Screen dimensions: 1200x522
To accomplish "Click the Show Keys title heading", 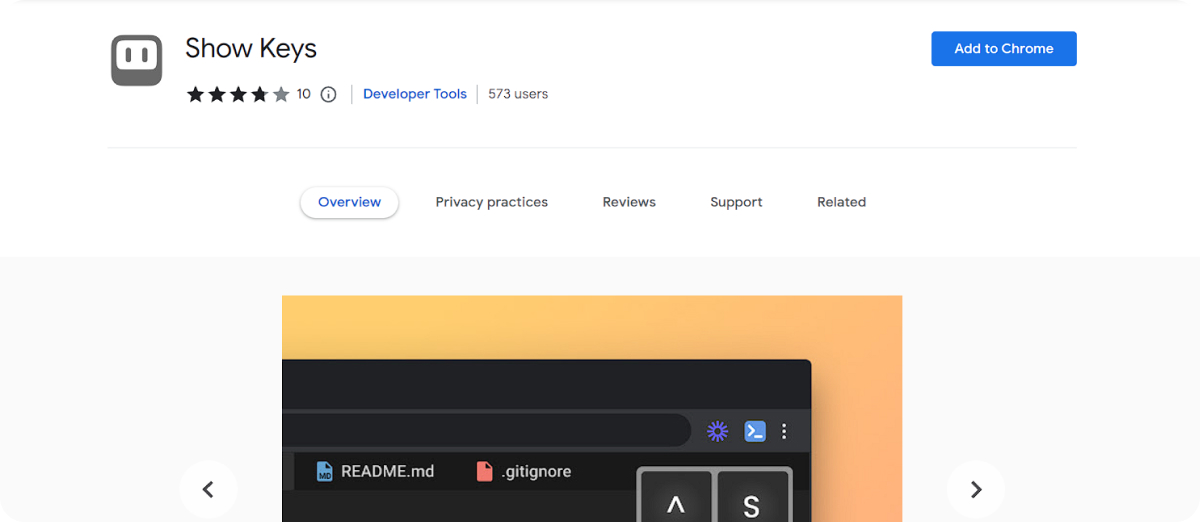I will click(x=251, y=49).
